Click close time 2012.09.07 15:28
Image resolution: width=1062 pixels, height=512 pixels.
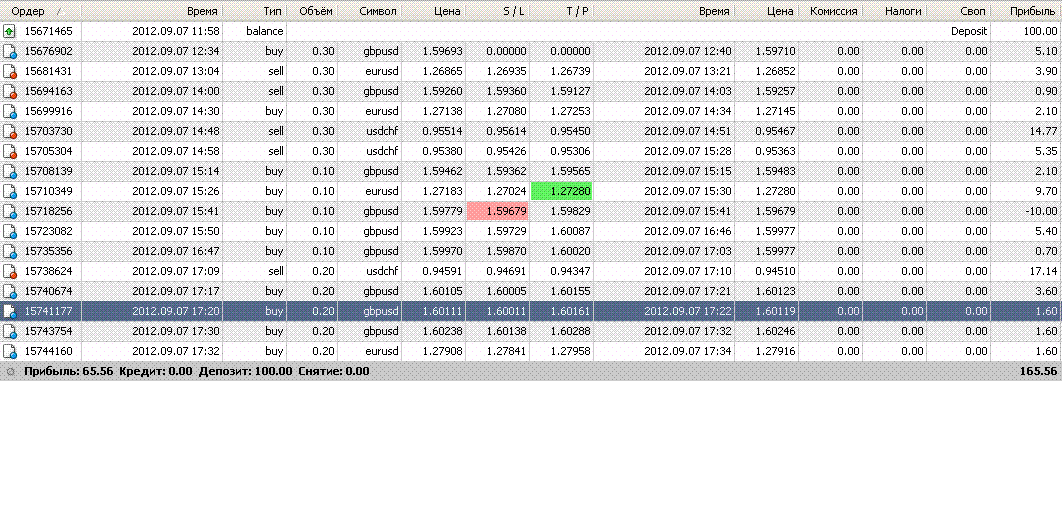[688, 151]
